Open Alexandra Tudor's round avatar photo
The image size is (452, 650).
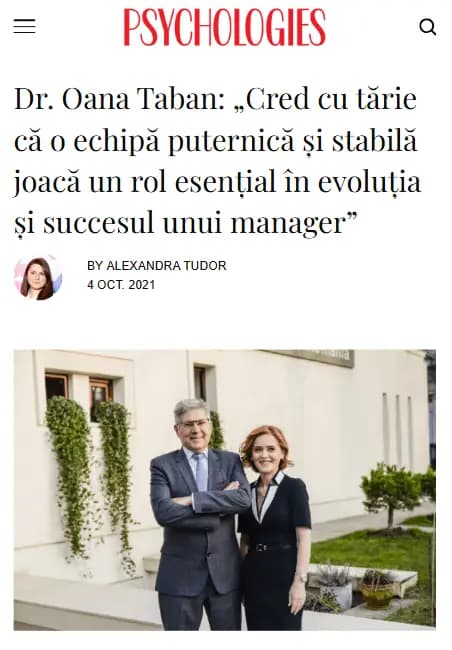[38, 277]
